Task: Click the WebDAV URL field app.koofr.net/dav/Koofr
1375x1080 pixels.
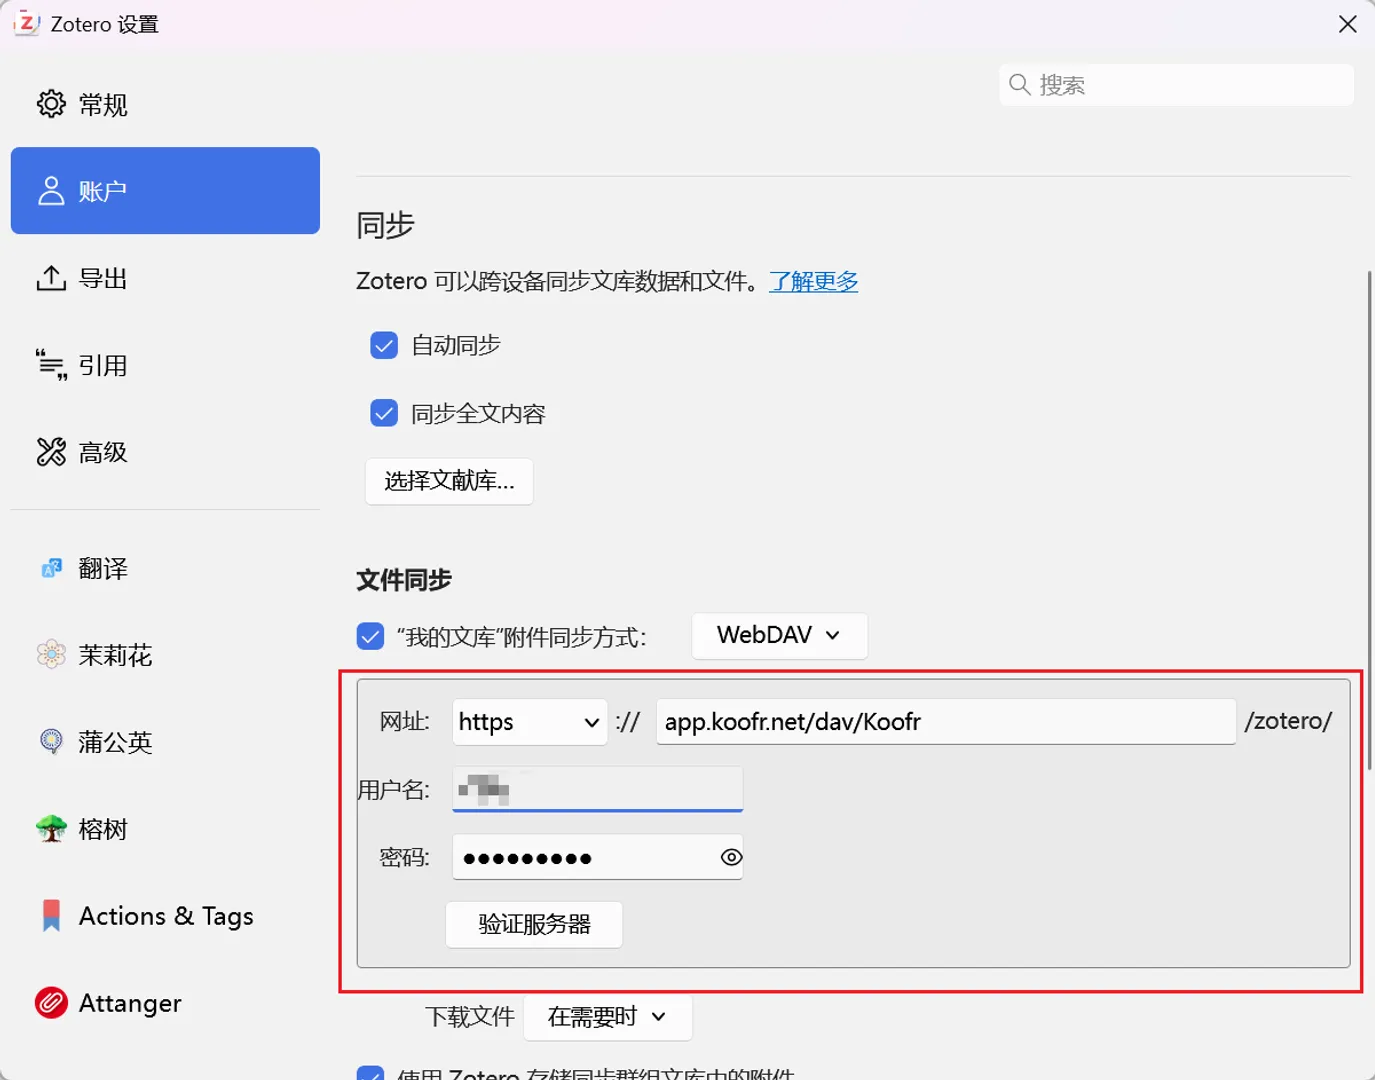Action: point(946,722)
